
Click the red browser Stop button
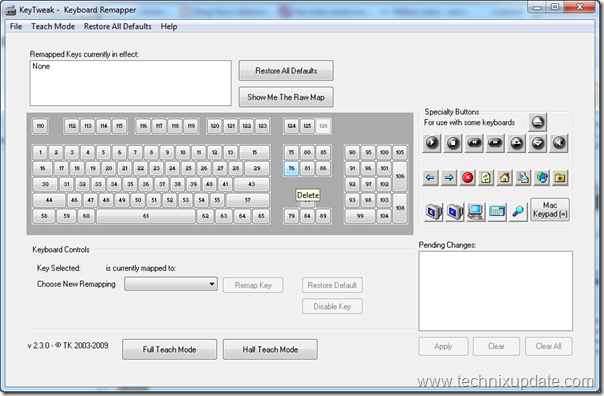click(x=468, y=178)
